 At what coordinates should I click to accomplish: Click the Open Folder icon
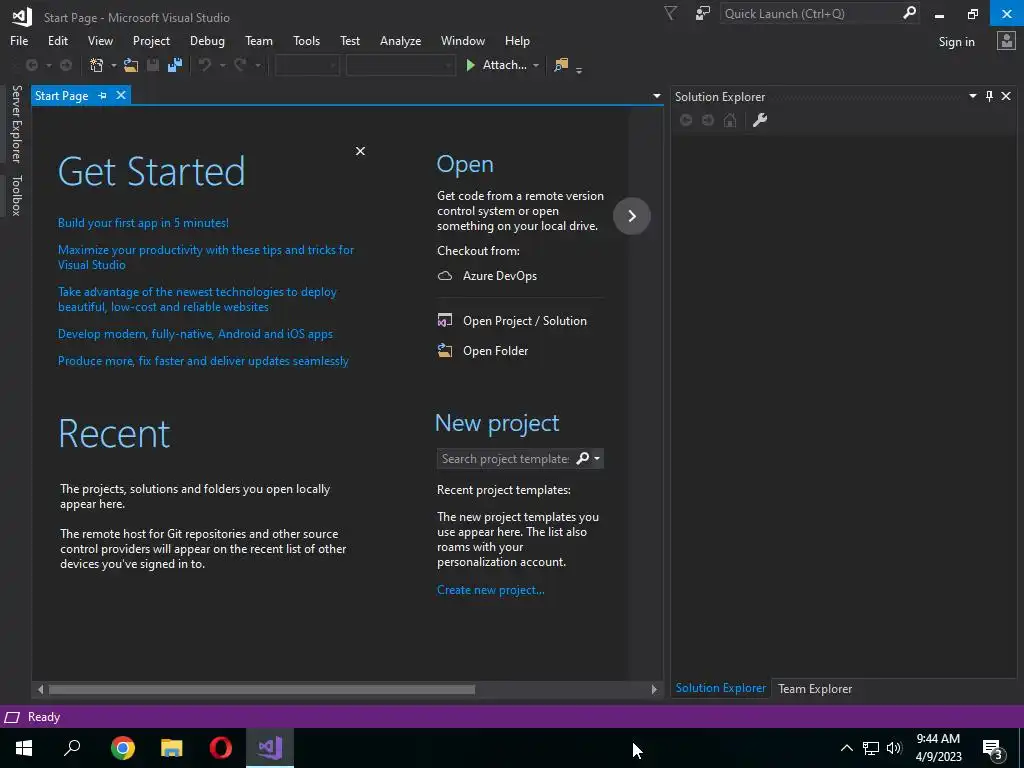pos(445,351)
